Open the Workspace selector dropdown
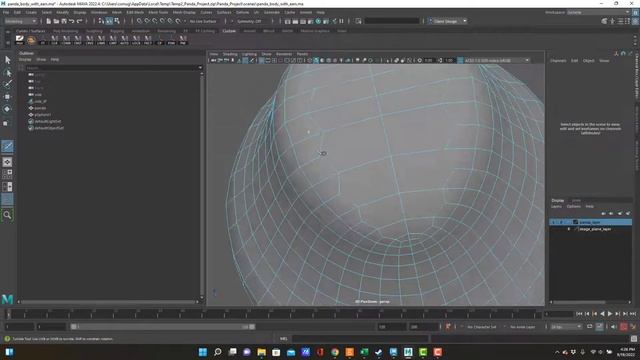The height and width of the screenshot is (360, 640). click(x=598, y=13)
